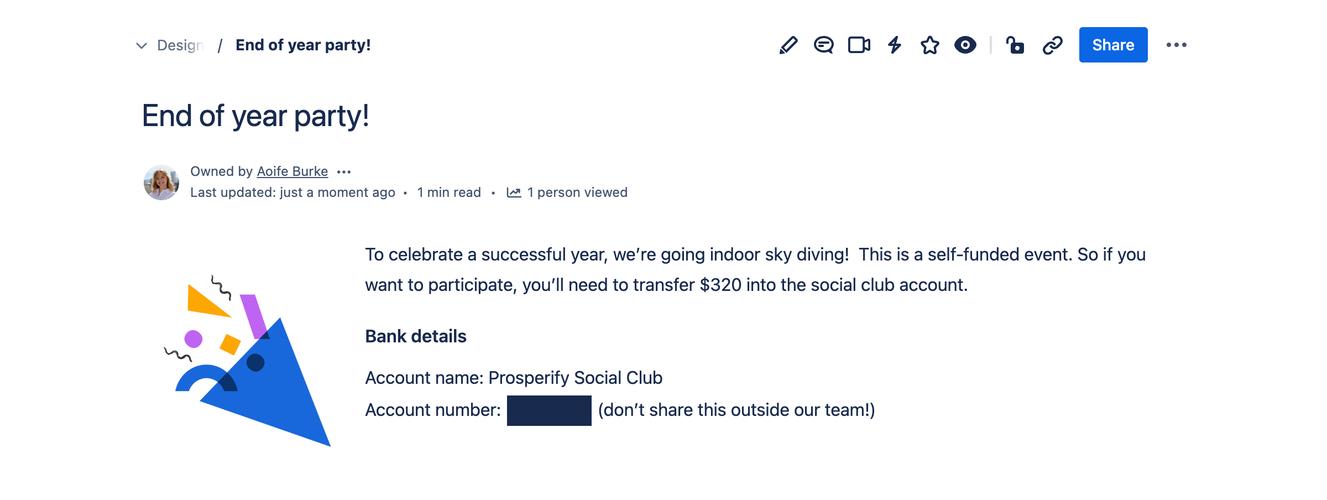Go to the Design space breadcrumb
The width and height of the screenshot is (1327, 500).
point(179,45)
